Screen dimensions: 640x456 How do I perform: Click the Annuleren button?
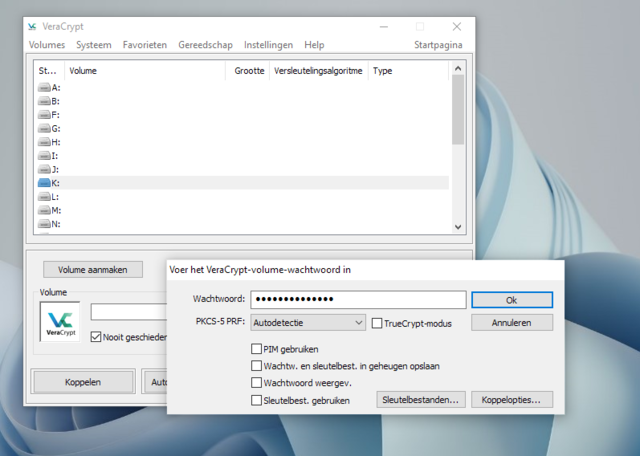click(x=512, y=323)
